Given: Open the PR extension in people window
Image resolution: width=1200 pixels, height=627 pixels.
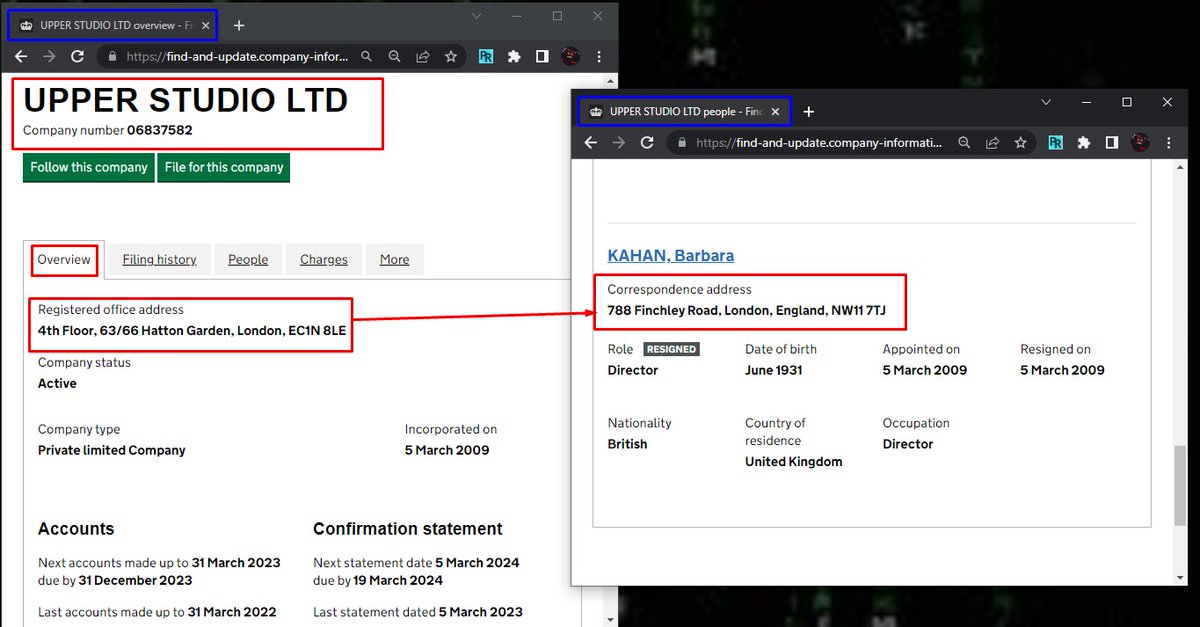Looking at the screenshot, I should tap(1055, 143).
